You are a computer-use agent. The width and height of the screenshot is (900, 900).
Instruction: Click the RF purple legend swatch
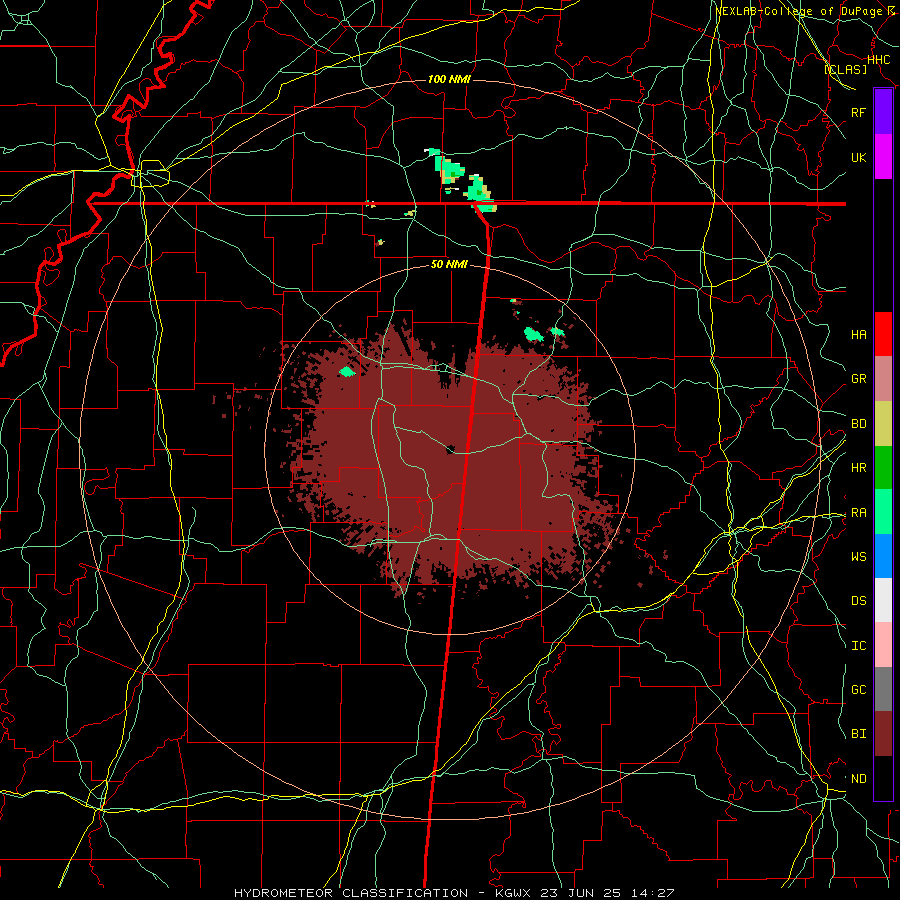(x=883, y=112)
